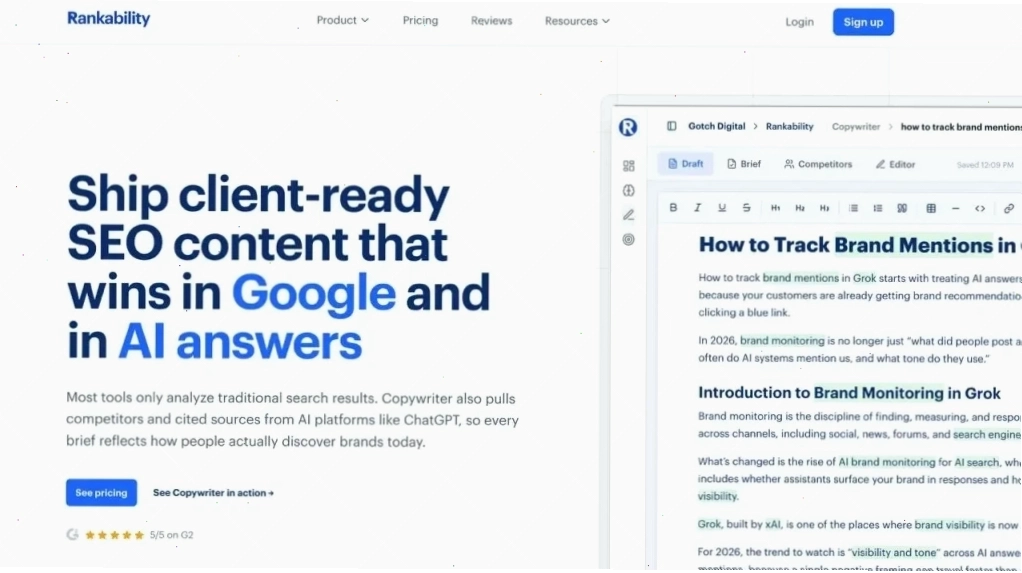The width and height of the screenshot is (1022, 573).
Task: Click Gotch Digital in the breadcrumb
Action: [x=716, y=126]
